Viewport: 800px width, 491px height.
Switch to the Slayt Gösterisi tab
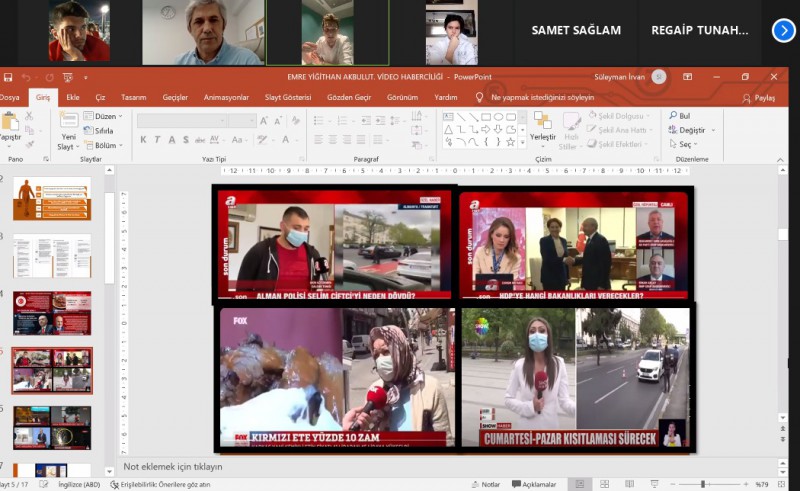click(287, 97)
